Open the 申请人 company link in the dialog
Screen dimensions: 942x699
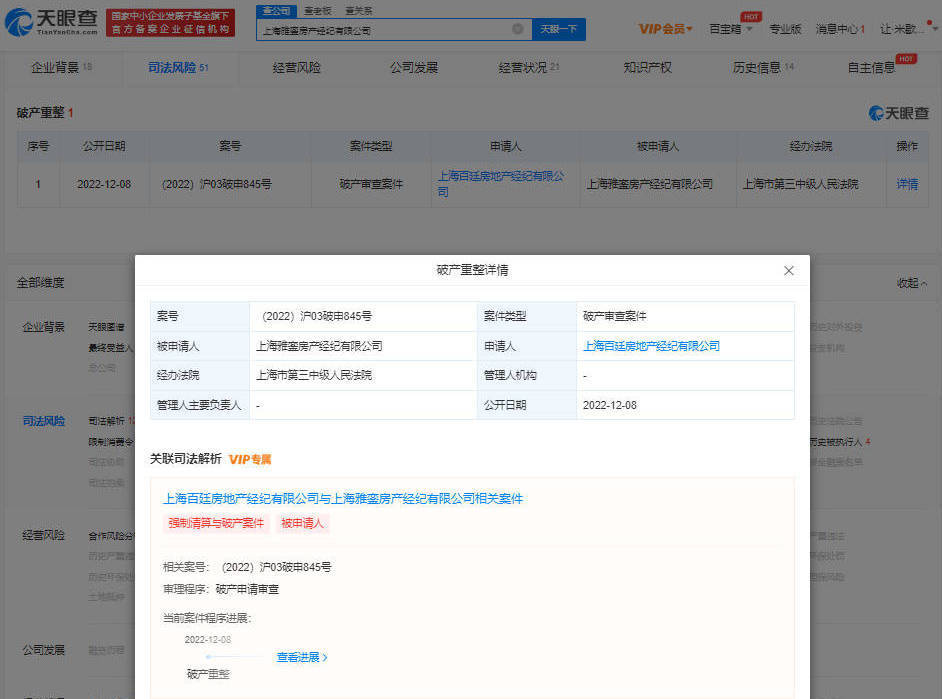tap(651, 346)
